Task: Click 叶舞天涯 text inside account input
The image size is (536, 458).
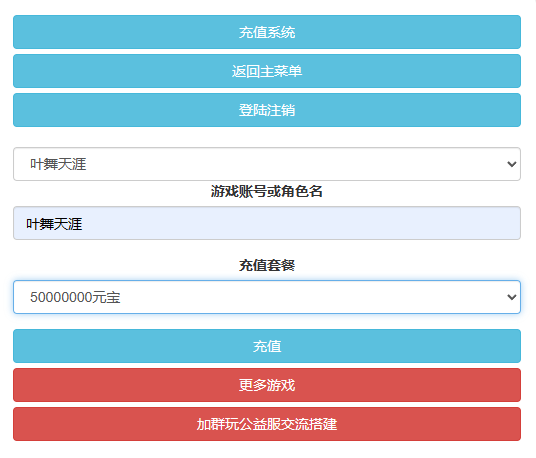Action: [54, 224]
